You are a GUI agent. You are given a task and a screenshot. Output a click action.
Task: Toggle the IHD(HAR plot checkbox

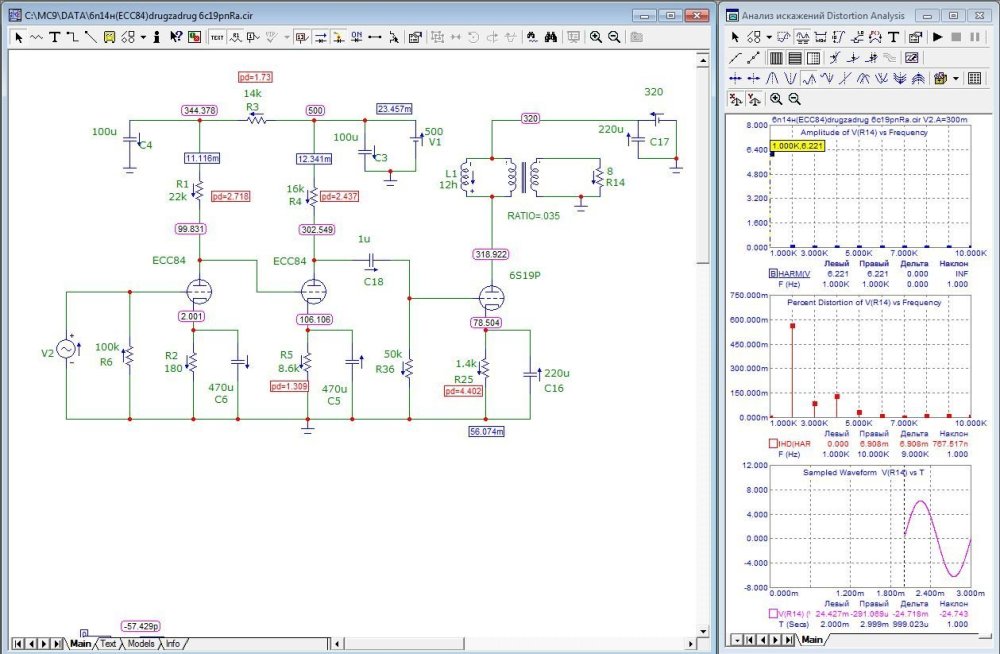[x=772, y=443]
